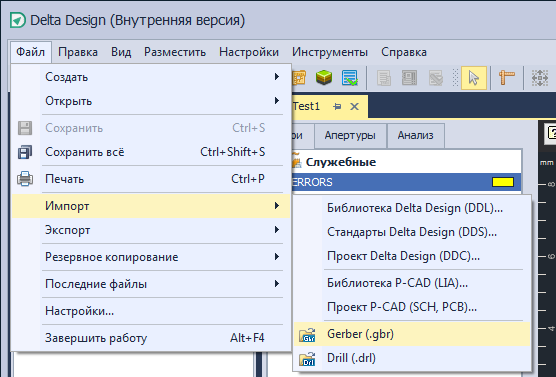Viewport: 556px width, 377px height.
Task: Import Стандарты Delta Design (DDS)...
Action: tap(412, 232)
